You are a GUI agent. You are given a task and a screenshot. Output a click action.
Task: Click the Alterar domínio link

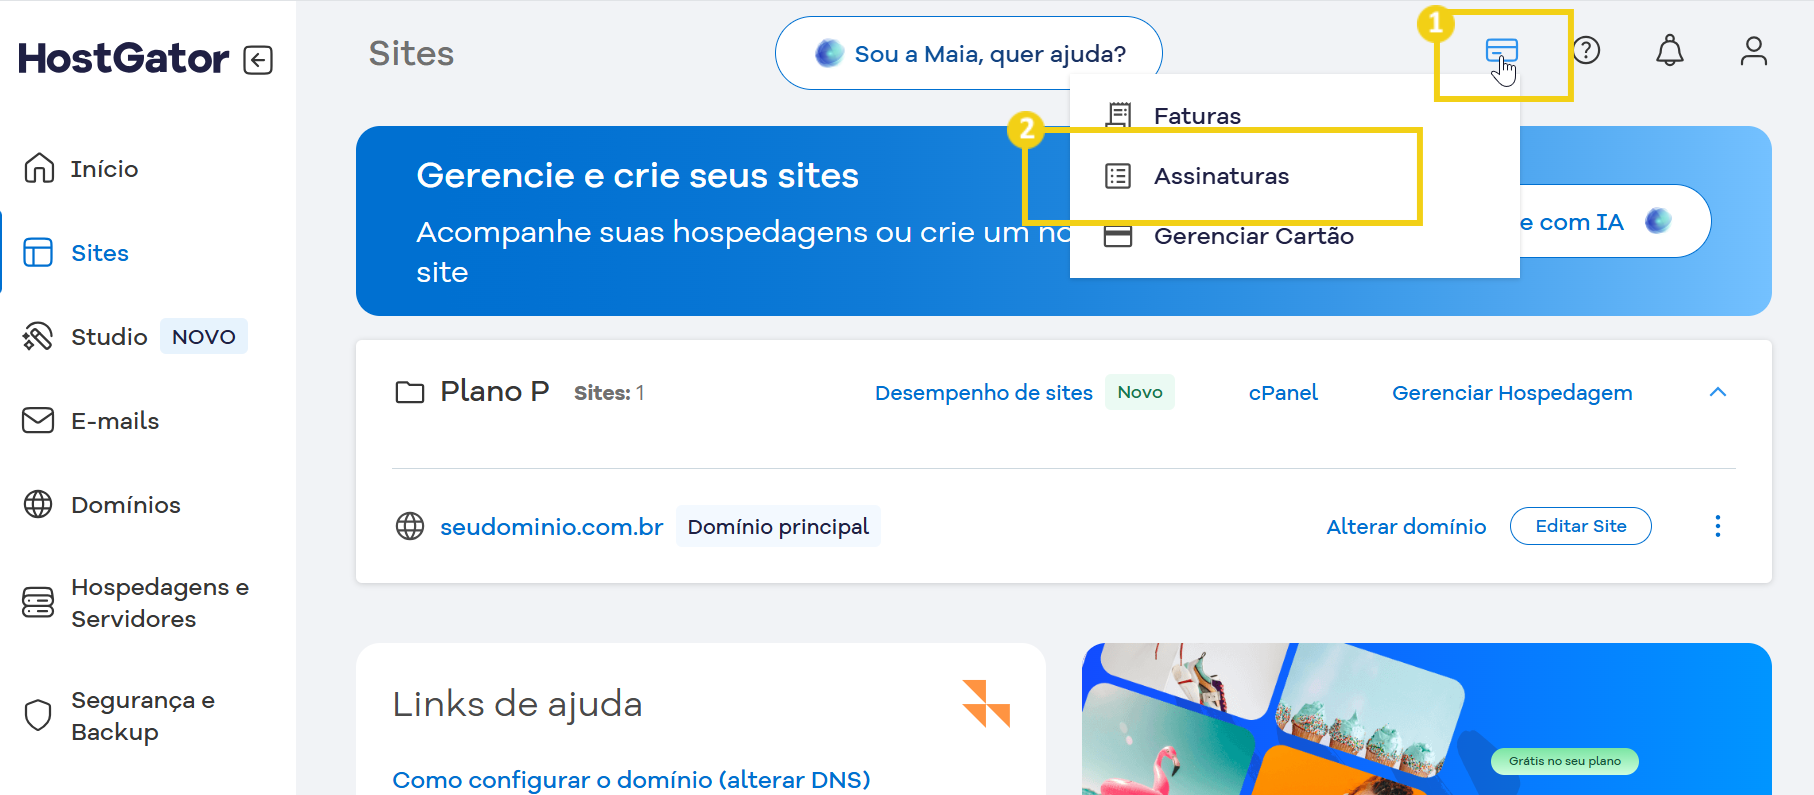point(1405,526)
